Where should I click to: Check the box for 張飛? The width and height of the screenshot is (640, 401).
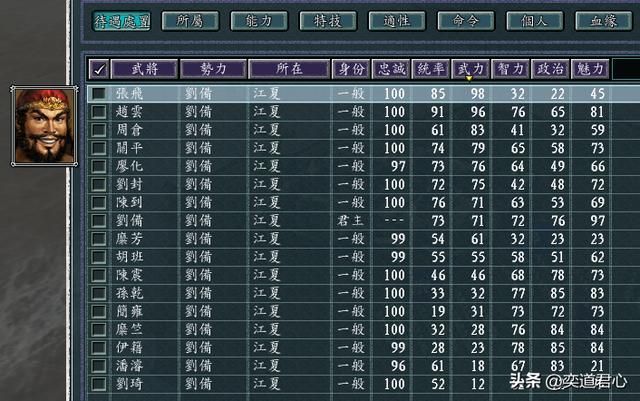click(99, 94)
